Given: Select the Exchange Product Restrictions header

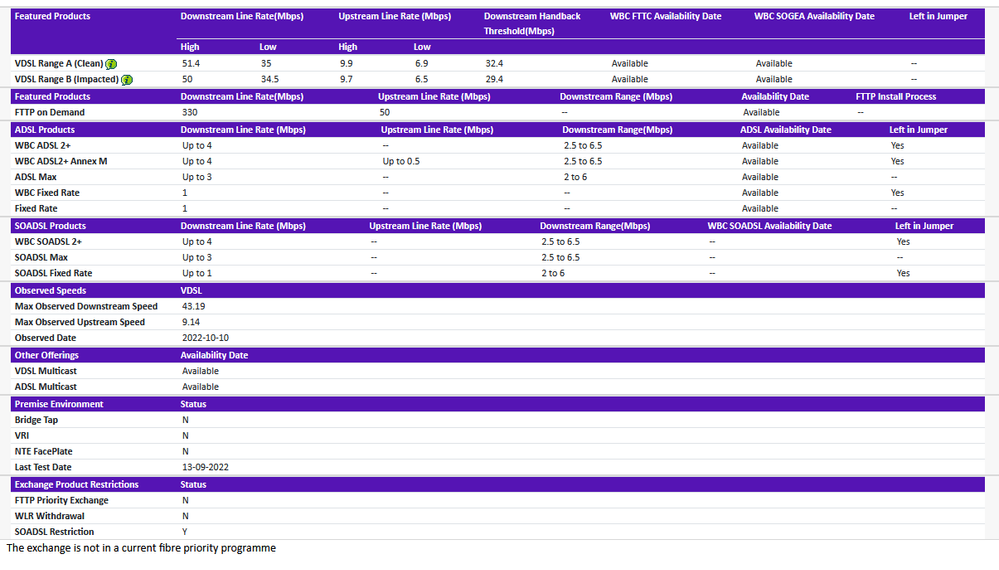Looking at the screenshot, I should tap(76, 484).
